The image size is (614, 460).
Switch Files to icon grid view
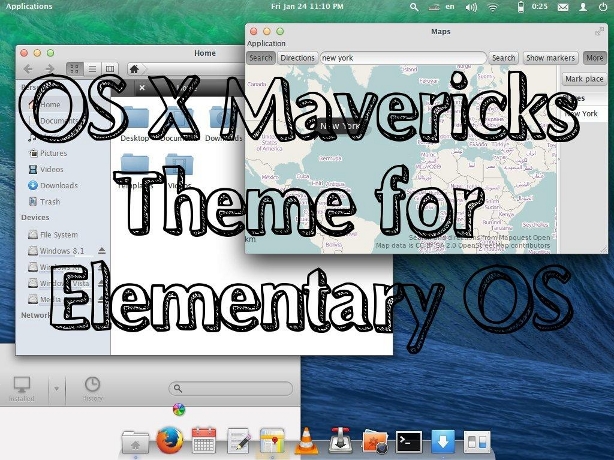pos(74,69)
